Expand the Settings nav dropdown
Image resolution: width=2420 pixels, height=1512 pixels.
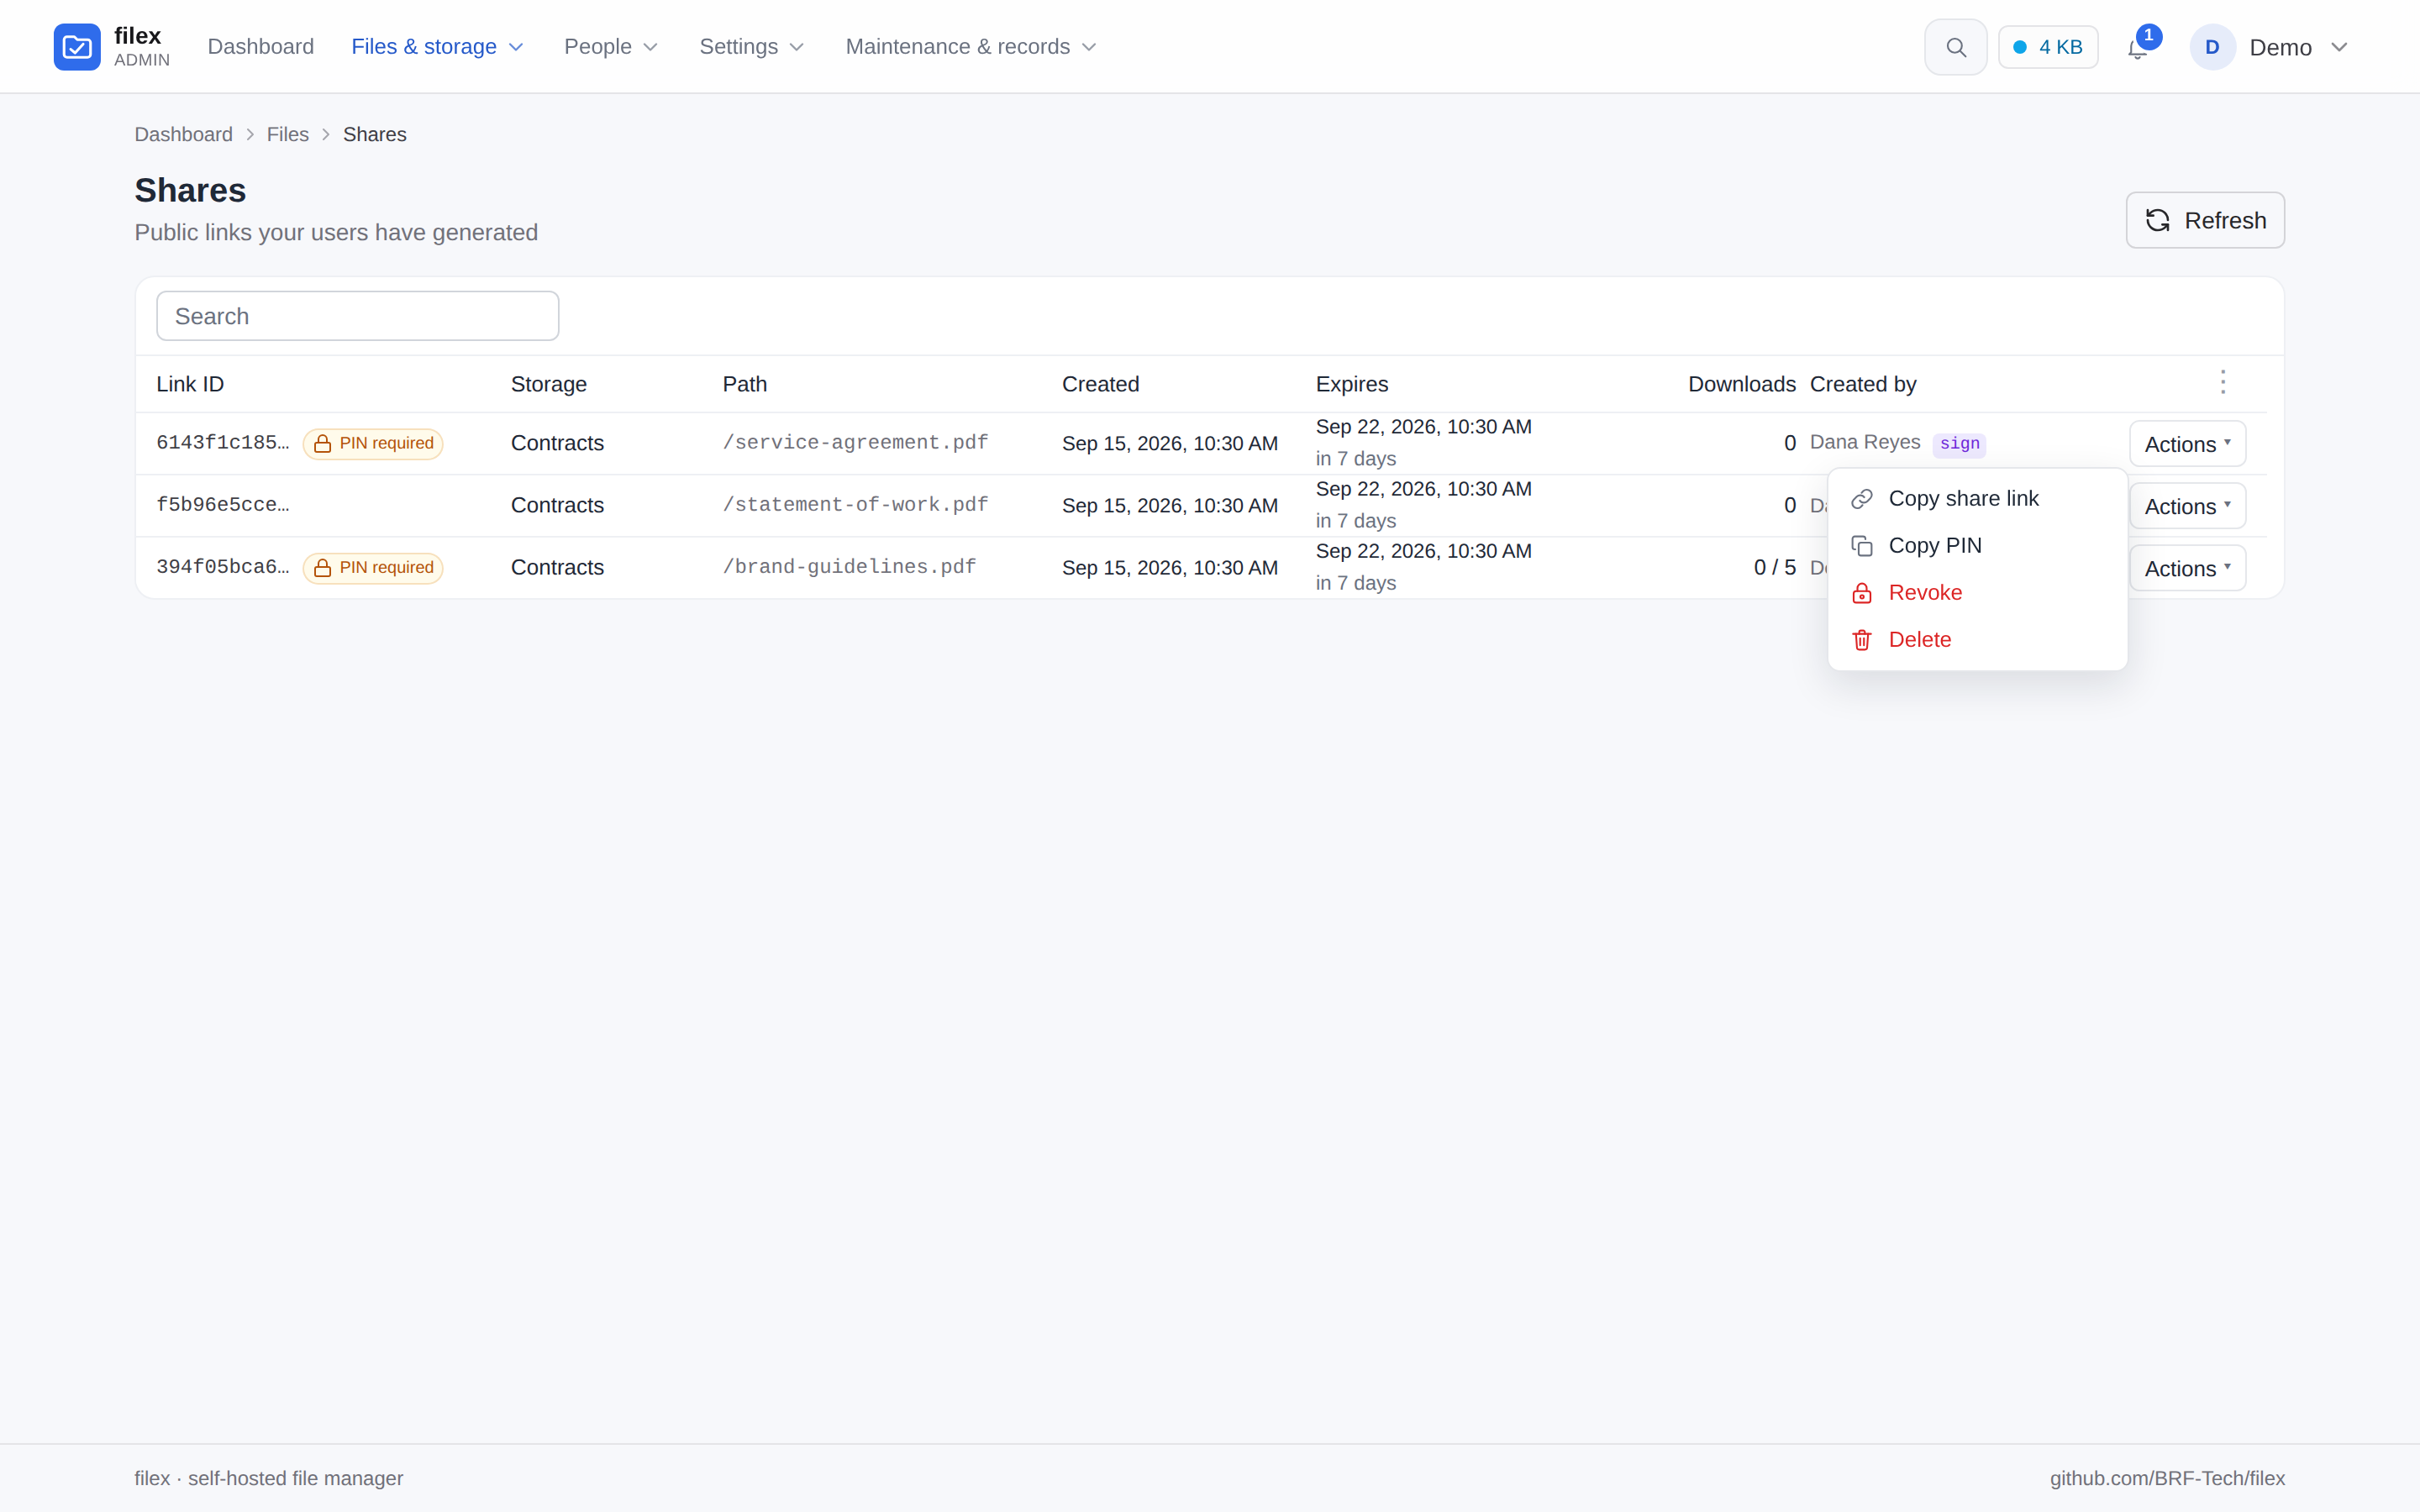pos(751,47)
